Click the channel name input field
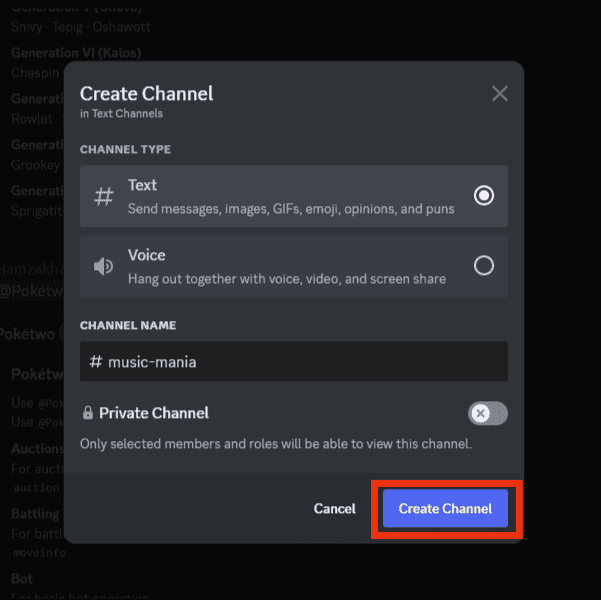Image resolution: width=601 pixels, height=600 pixels. tap(294, 362)
